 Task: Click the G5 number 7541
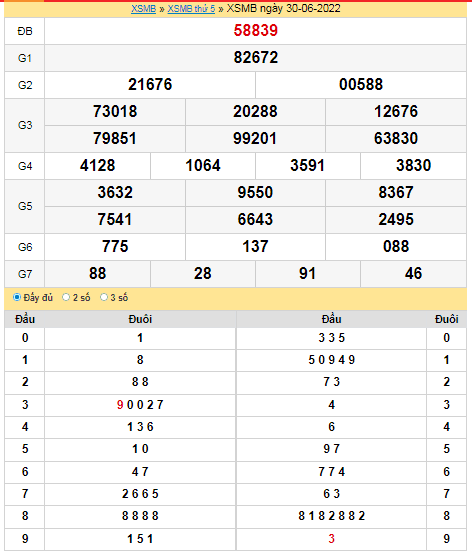point(115,219)
